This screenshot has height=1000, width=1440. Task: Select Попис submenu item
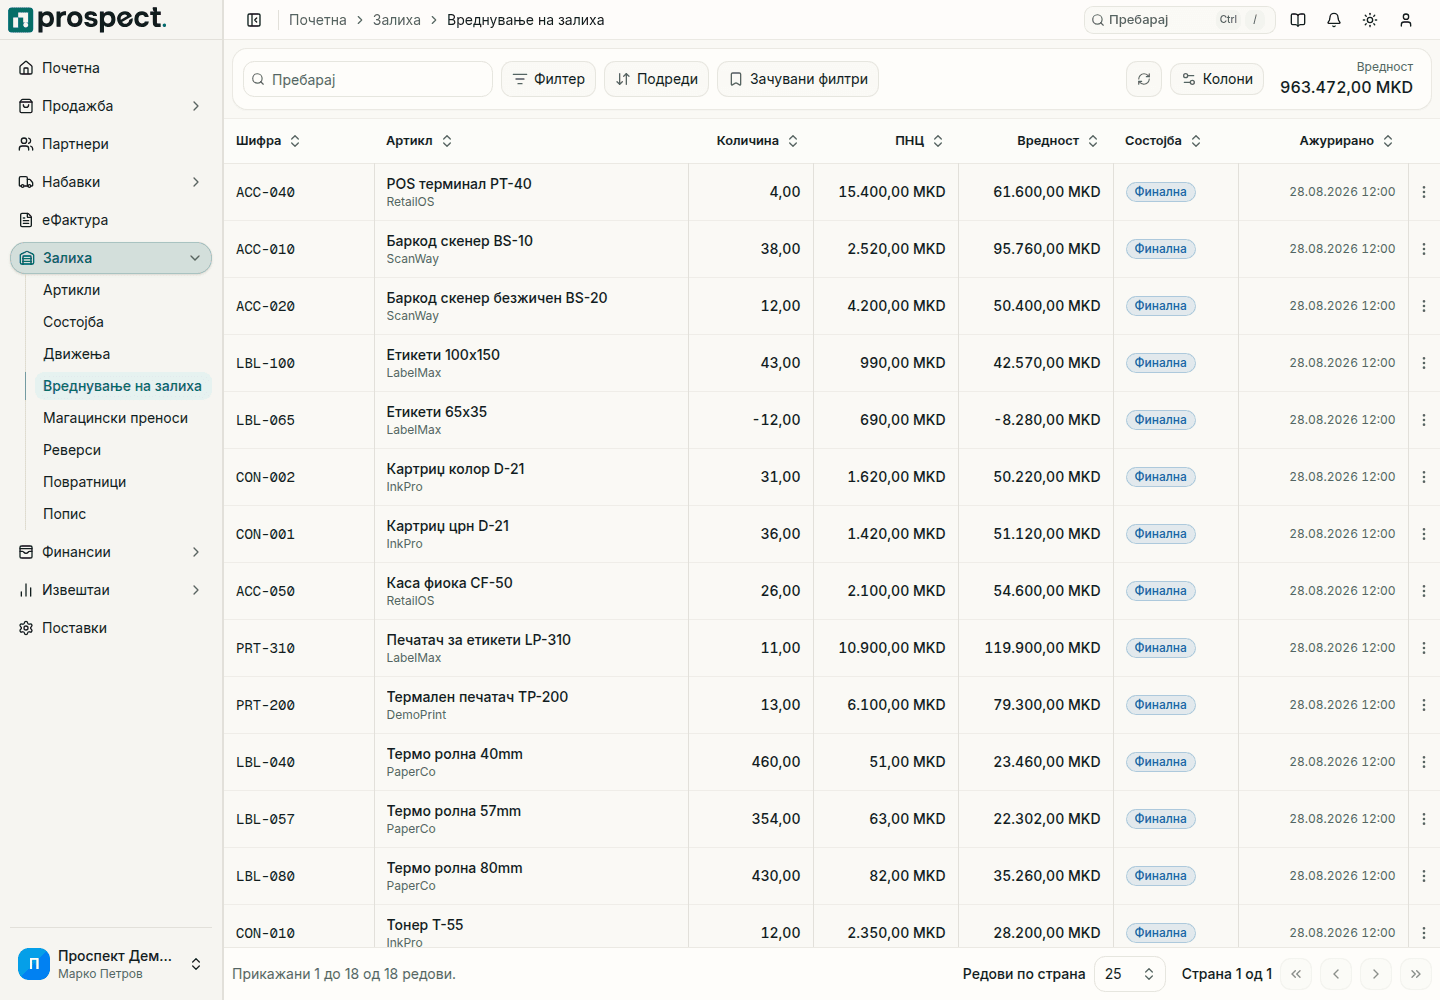(123, 514)
